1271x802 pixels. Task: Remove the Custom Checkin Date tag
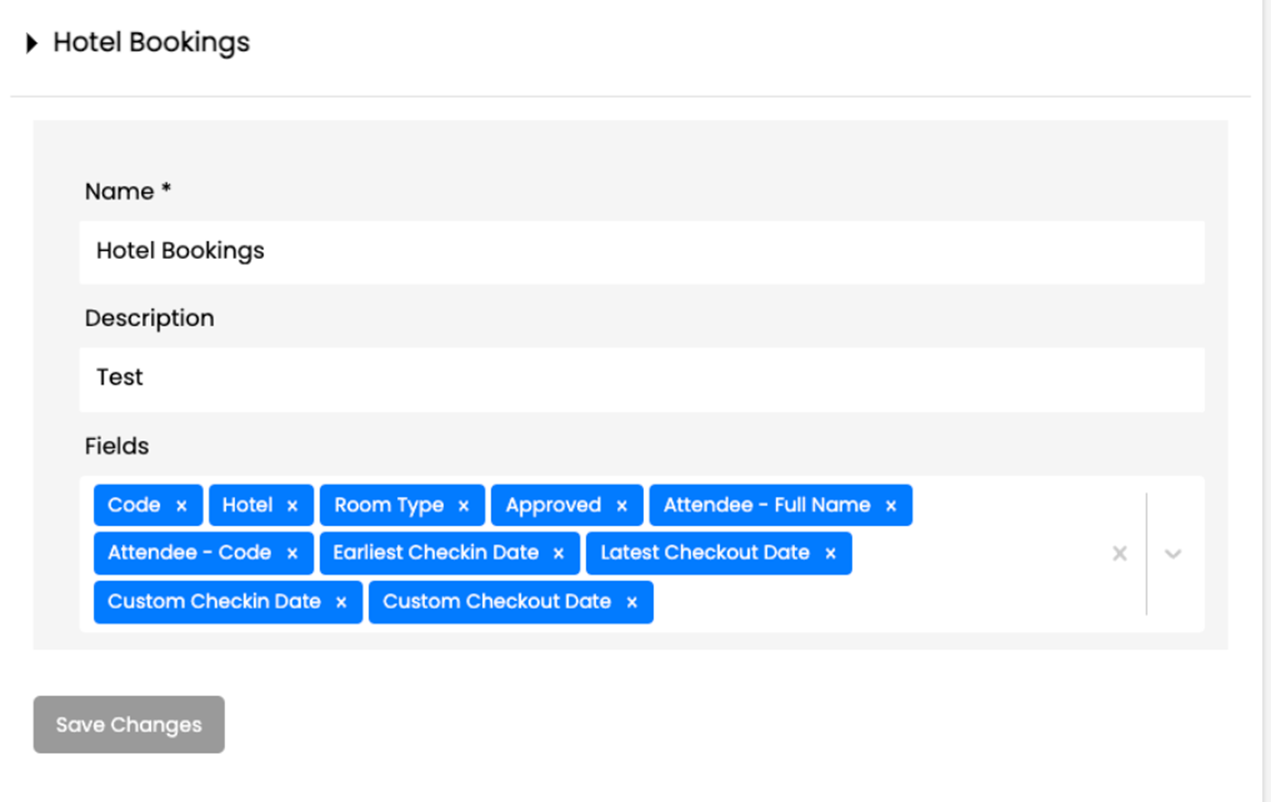(341, 602)
